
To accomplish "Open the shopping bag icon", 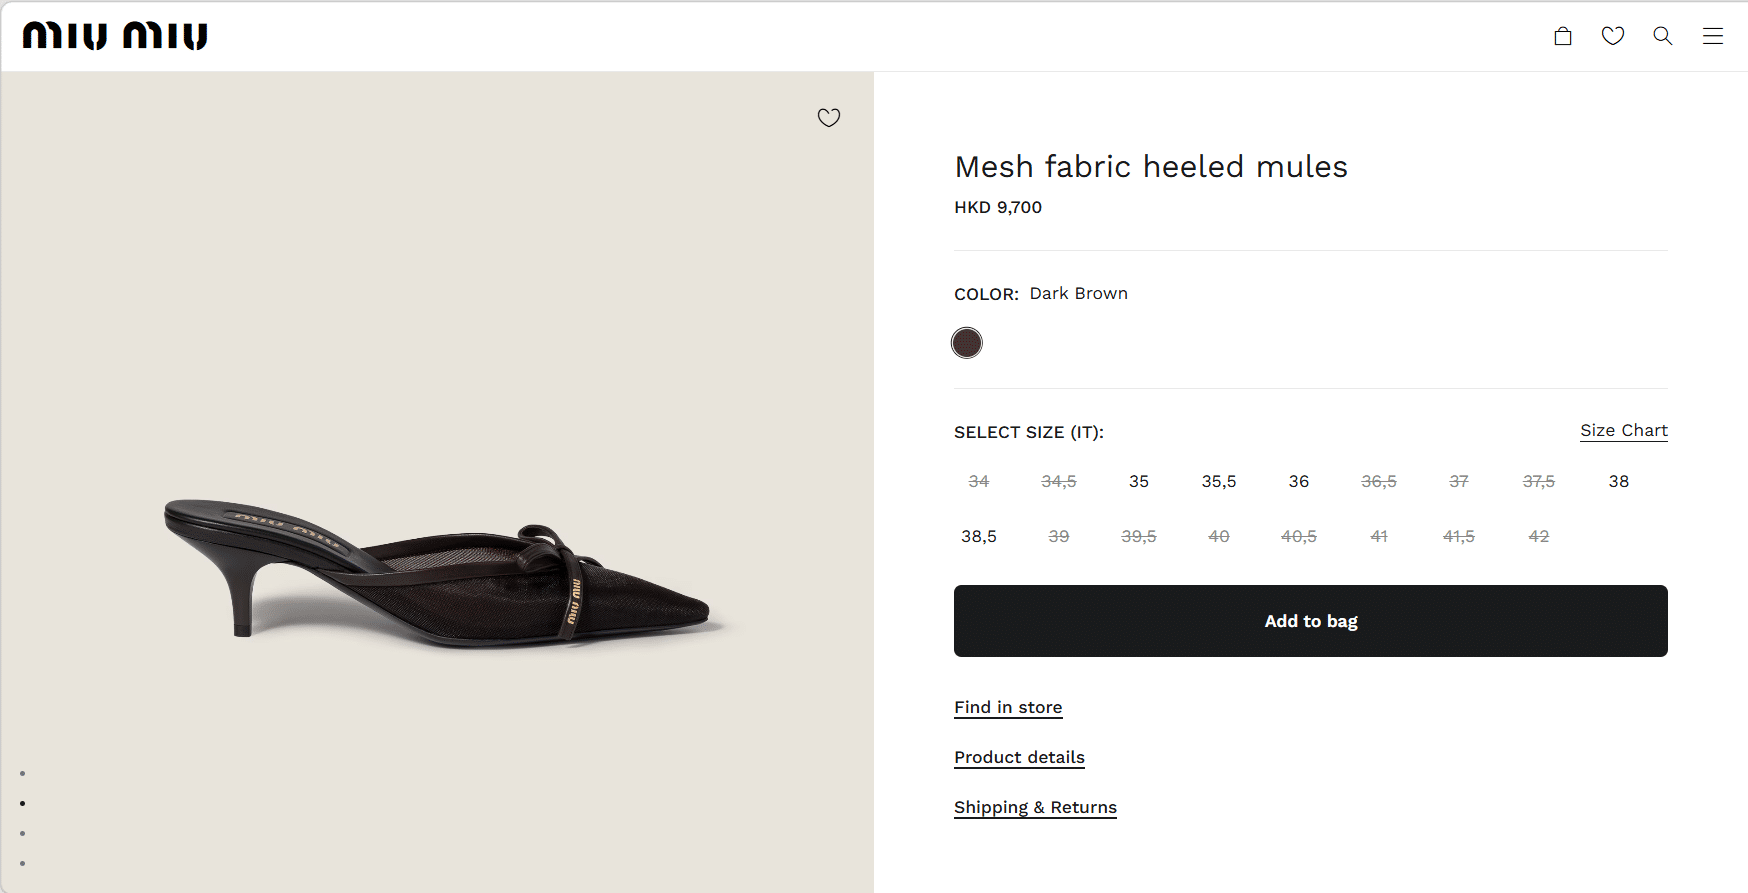I will click(1563, 36).
